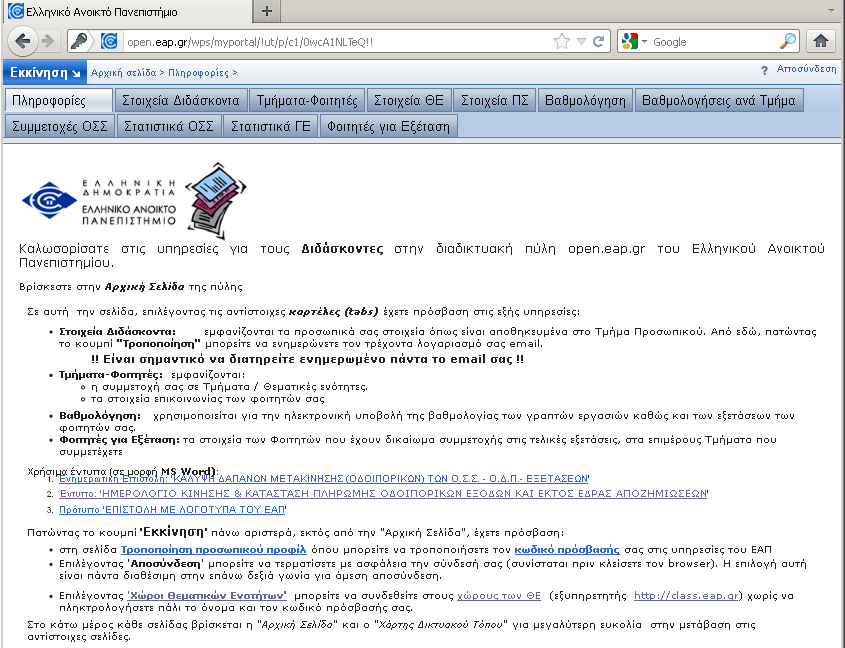Click 'Χώροι Θεματικών Ενοτήτων' link
845x648 pixels.
(207, 596)
